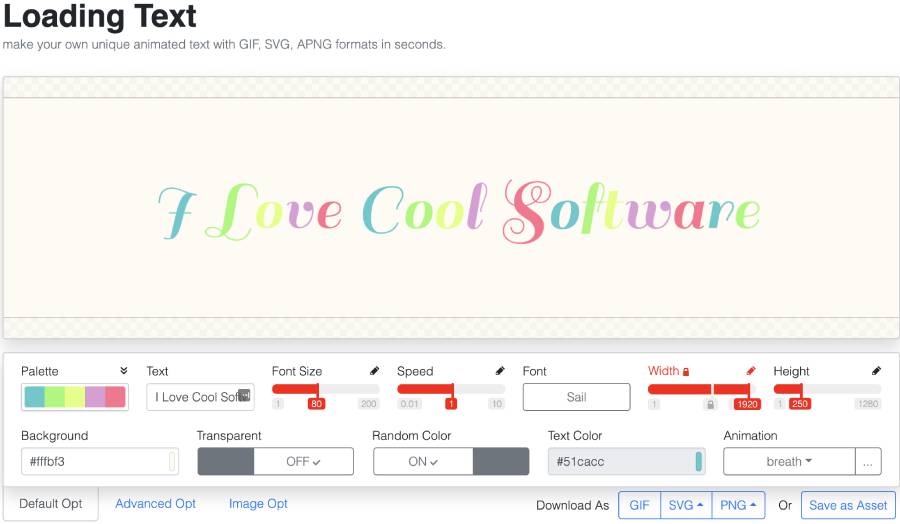900x524 pixels.
Task: Adjust the Font Size slider at 80
Action: tap(316, 403)
